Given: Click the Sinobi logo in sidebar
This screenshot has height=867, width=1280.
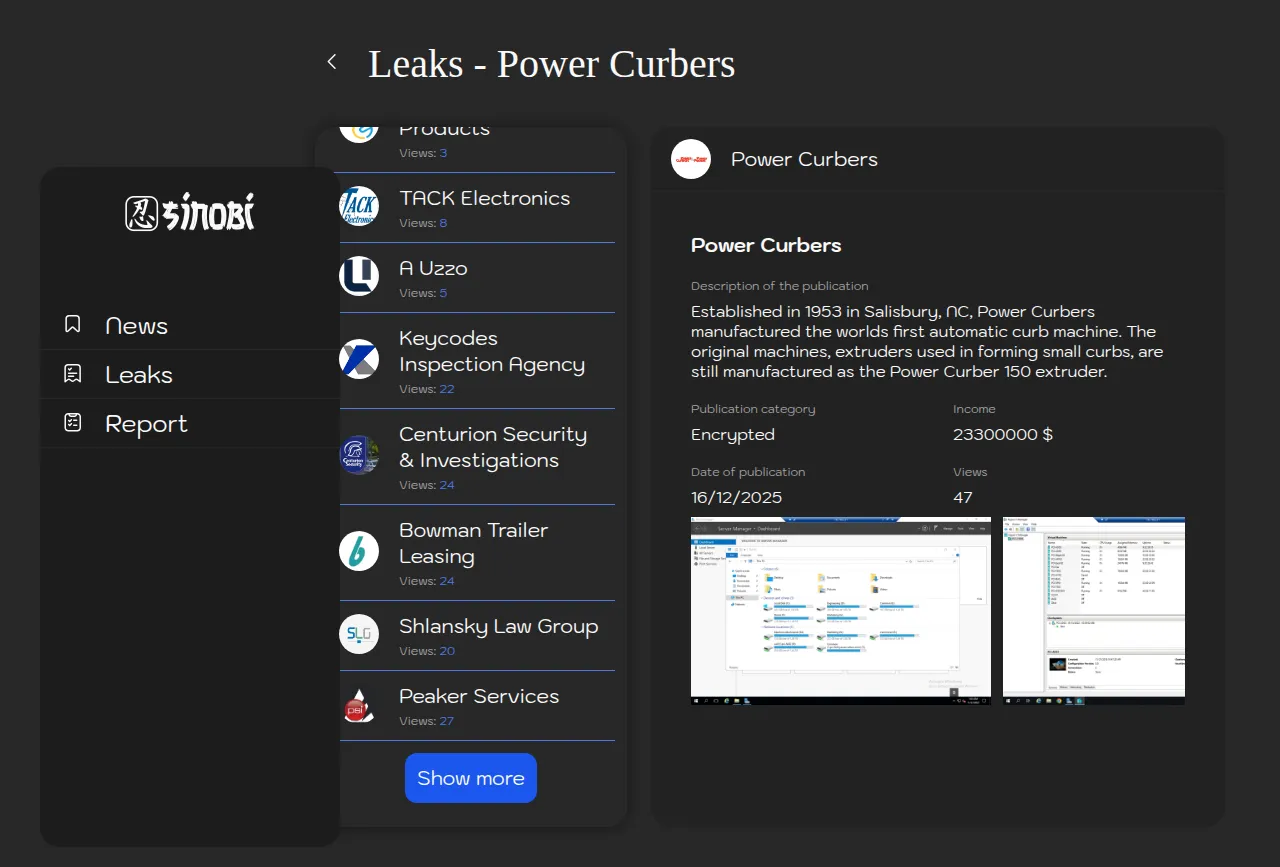Looking at the screenshot, I should [190, 213].
